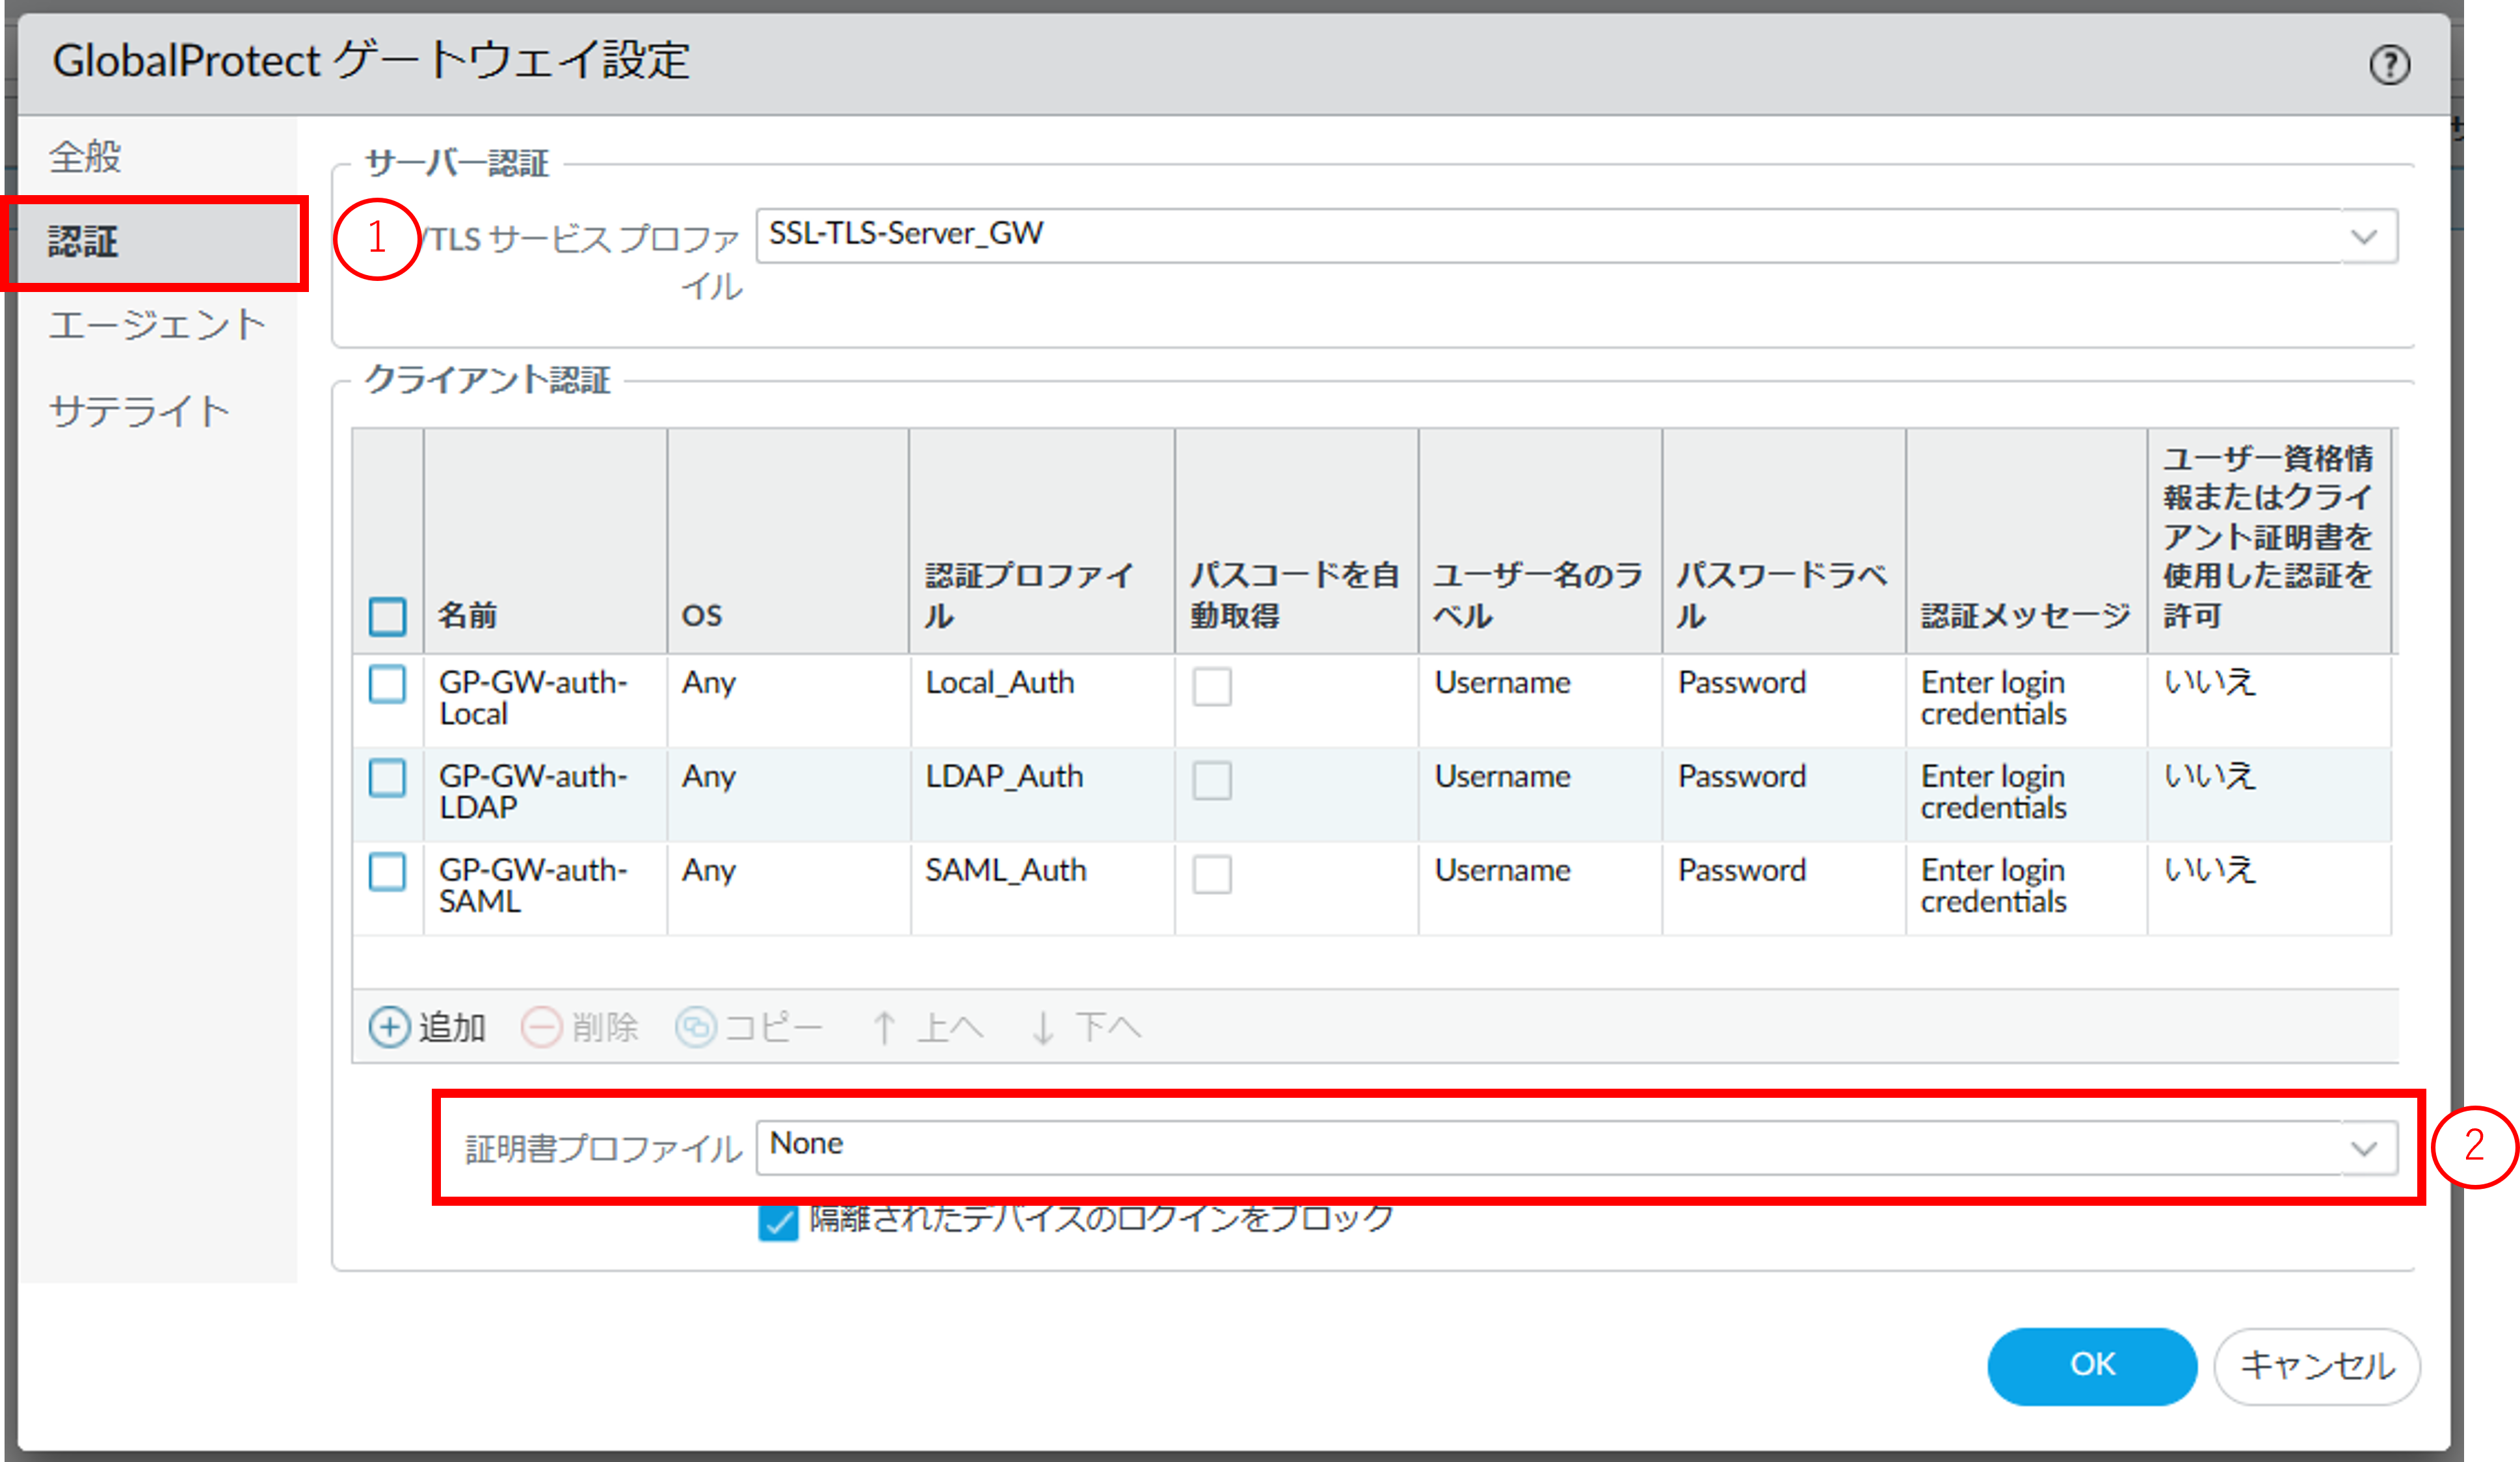Select the GP-GW-auth-LDAP row checkbox
The width and height of the screenshot is (2520, 1462).
click(x=387, y=778)
